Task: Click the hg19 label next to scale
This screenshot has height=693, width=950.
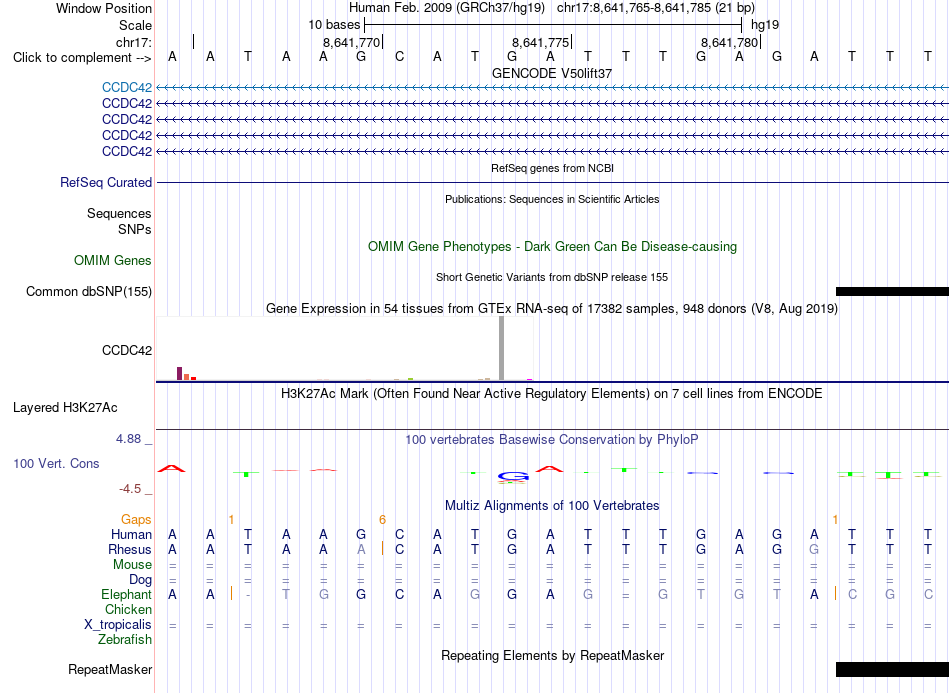Action: pos(765,25)
